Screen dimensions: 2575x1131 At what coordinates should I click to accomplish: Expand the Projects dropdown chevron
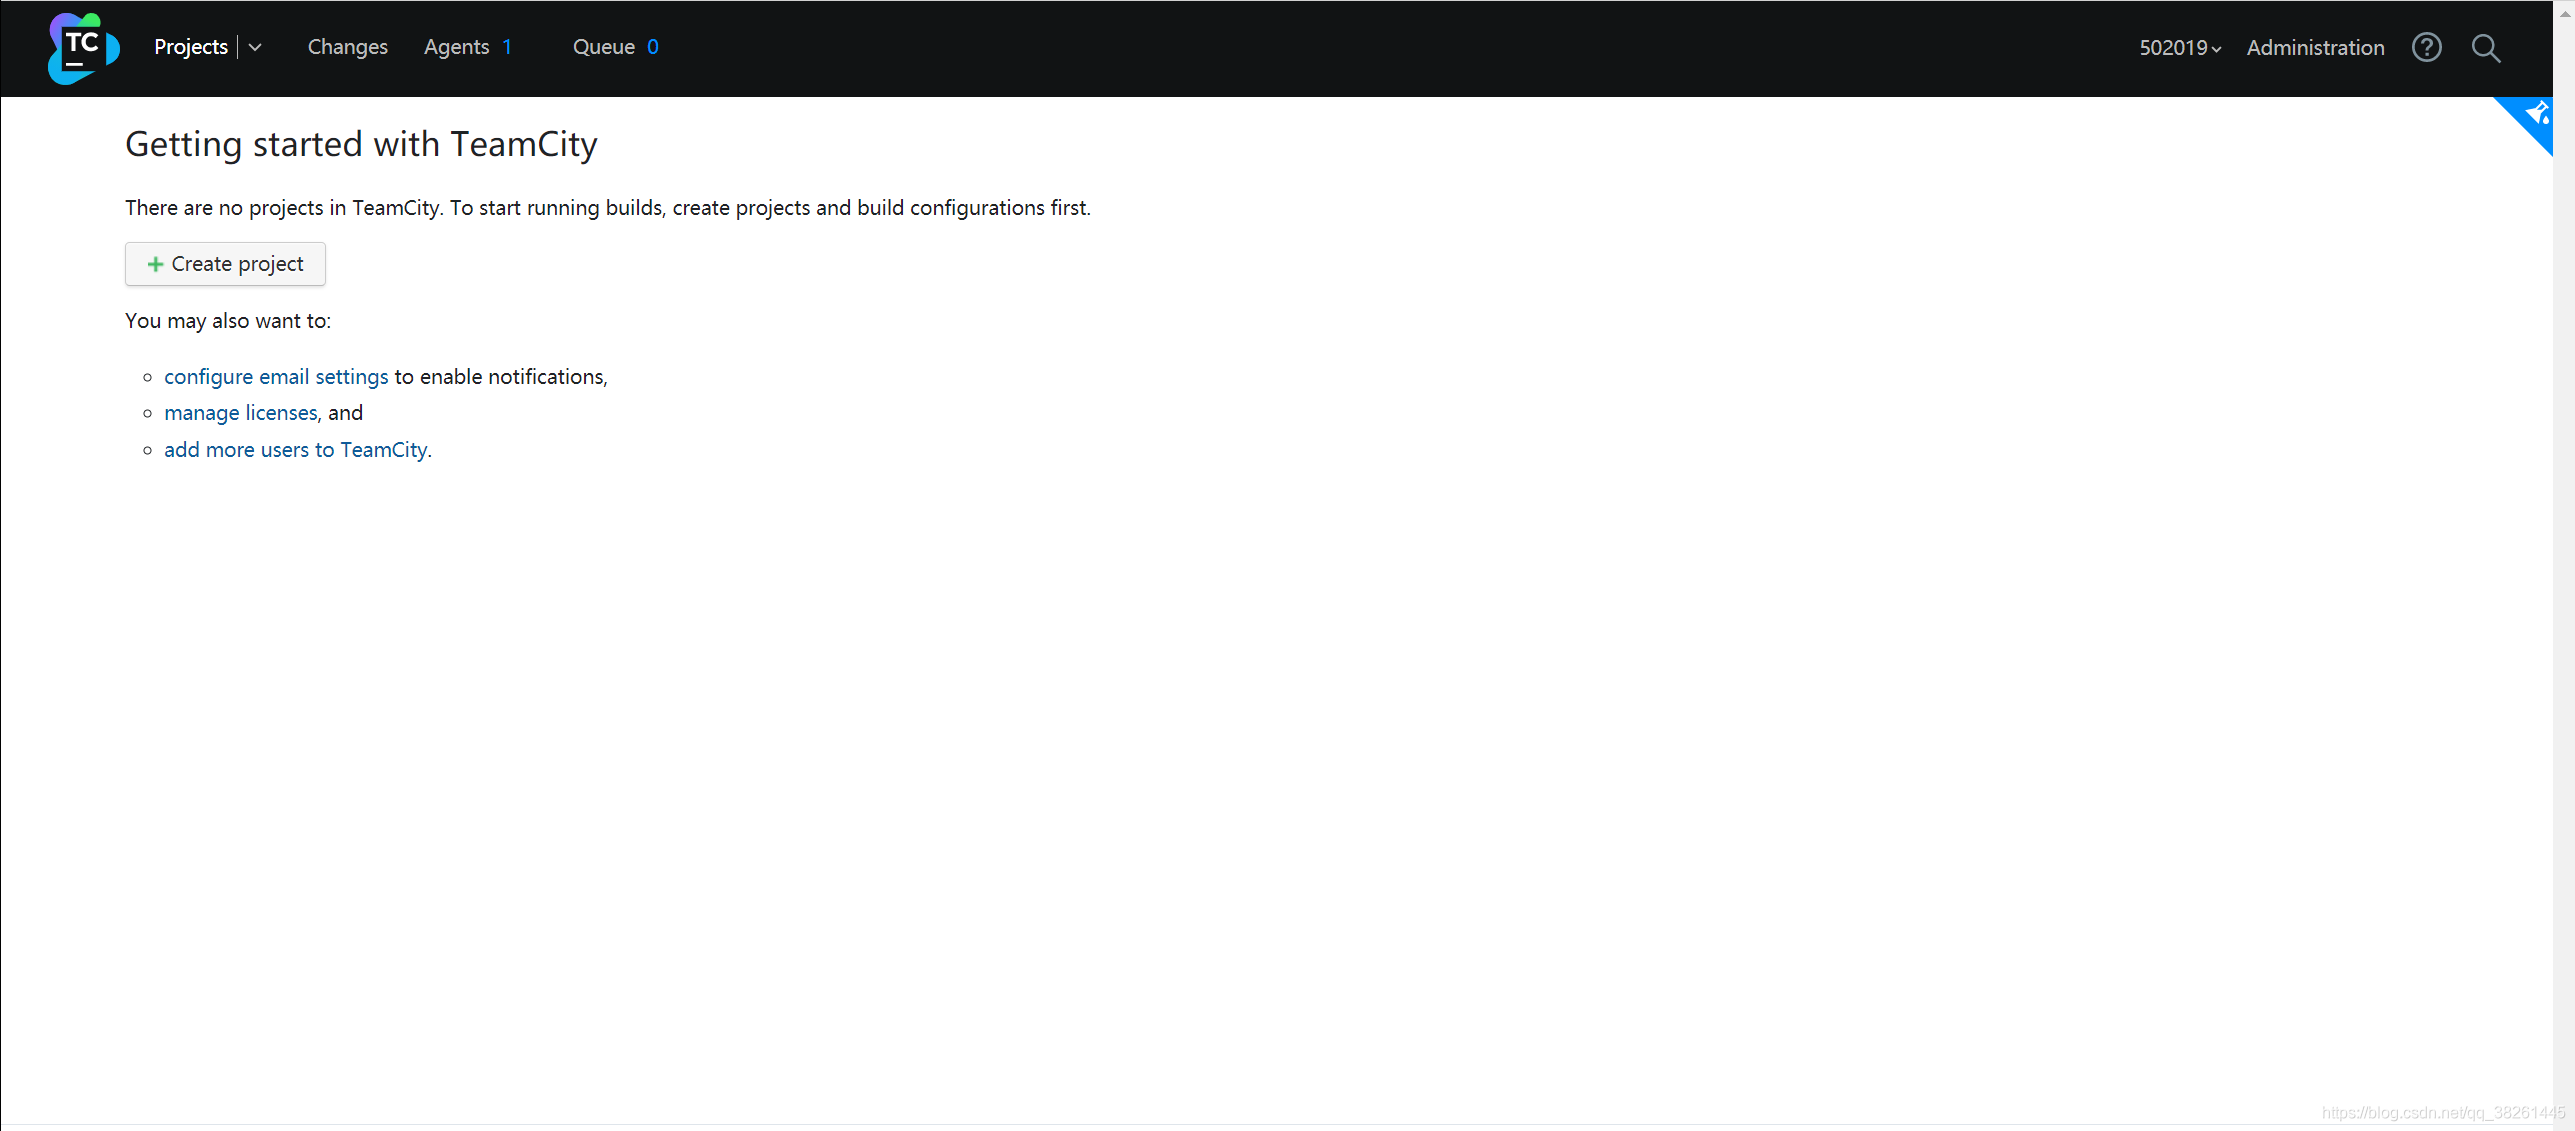pyautogui.click(x=255, y=47)
